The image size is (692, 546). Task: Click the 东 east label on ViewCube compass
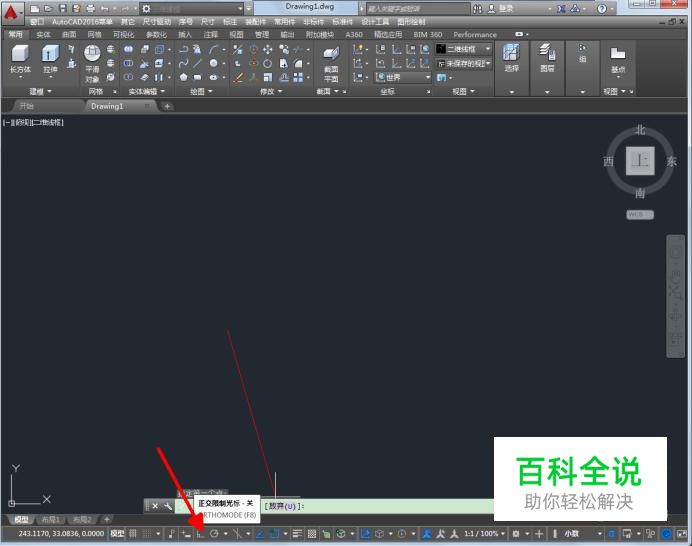coord(672,162)
